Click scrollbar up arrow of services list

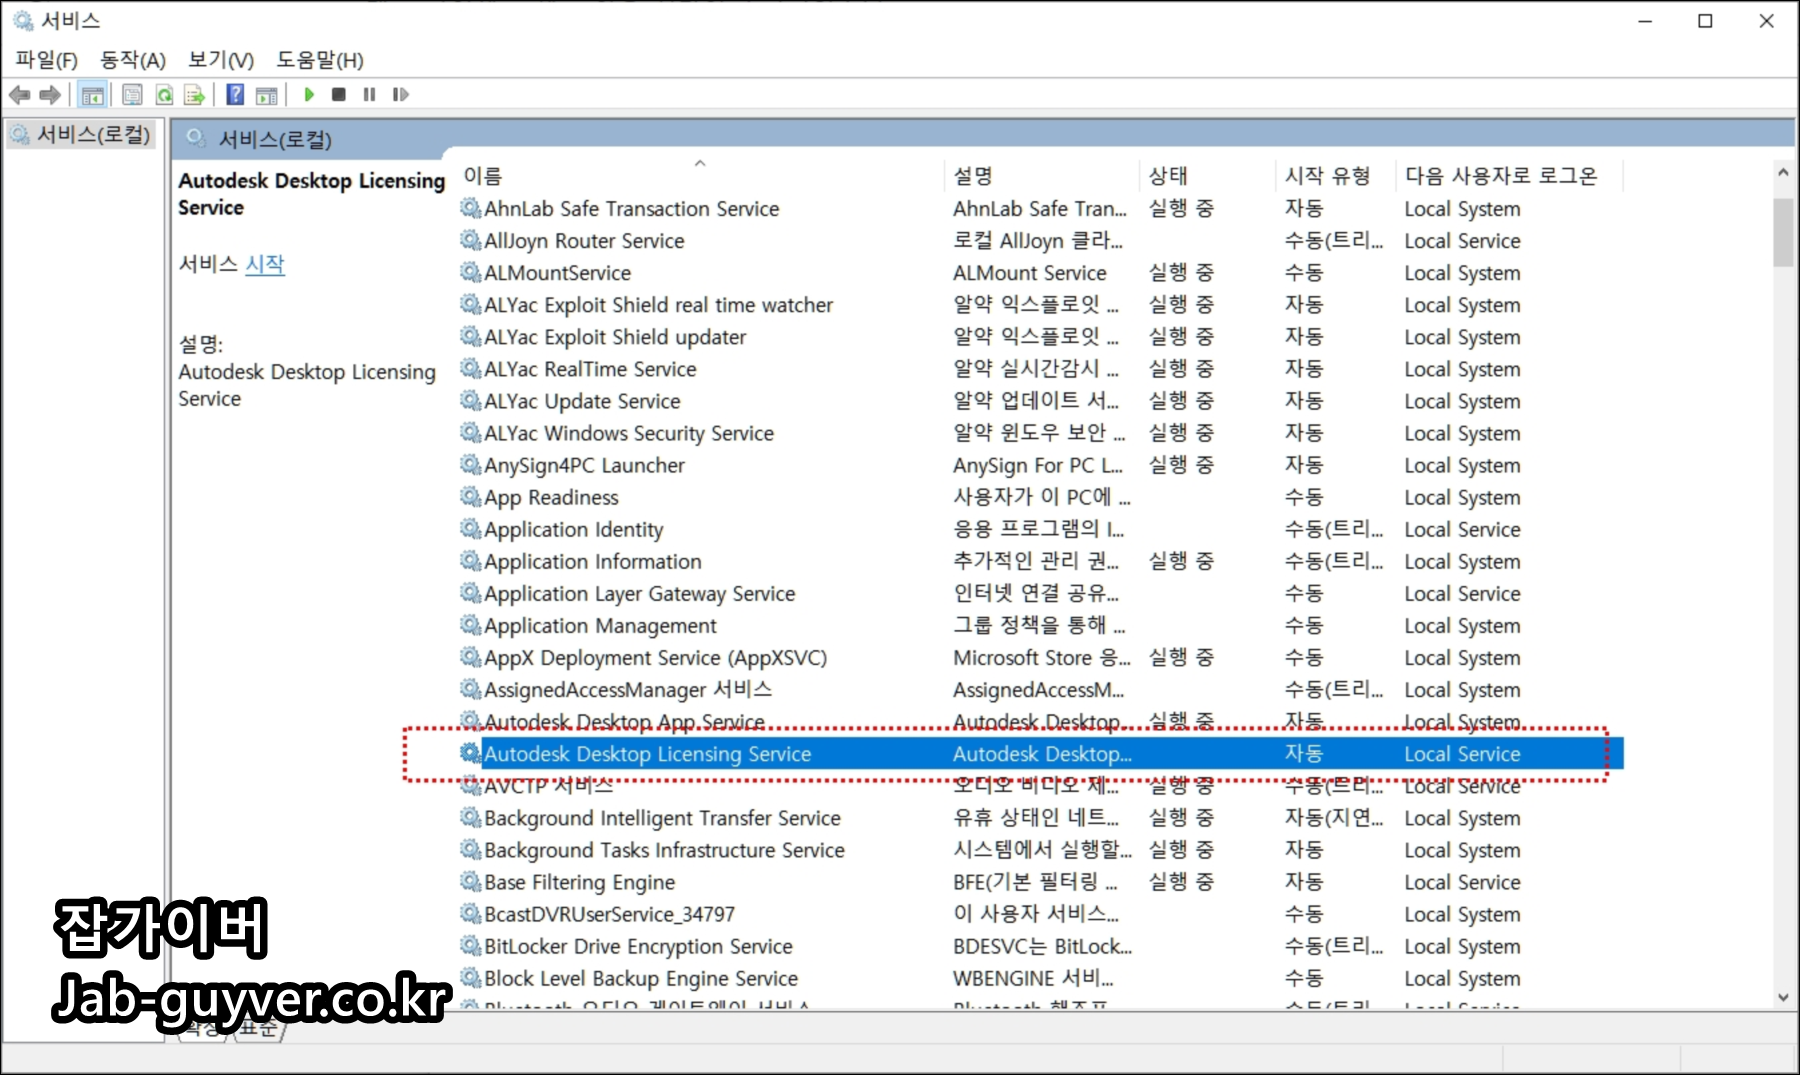1783,173
